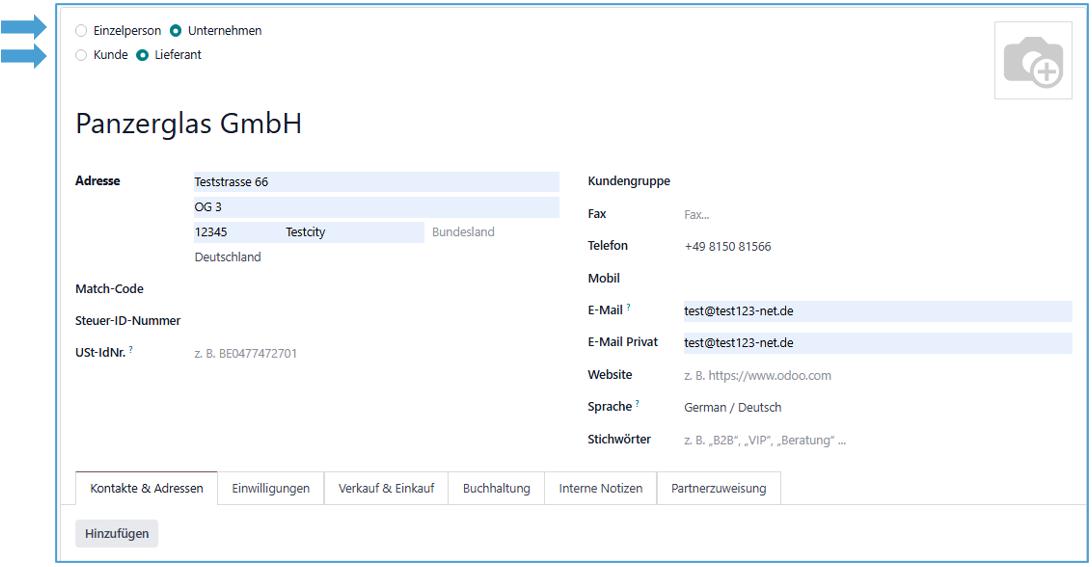
Task: Switch to the Einwilligungen tab
Action: (x=270, y=489)
